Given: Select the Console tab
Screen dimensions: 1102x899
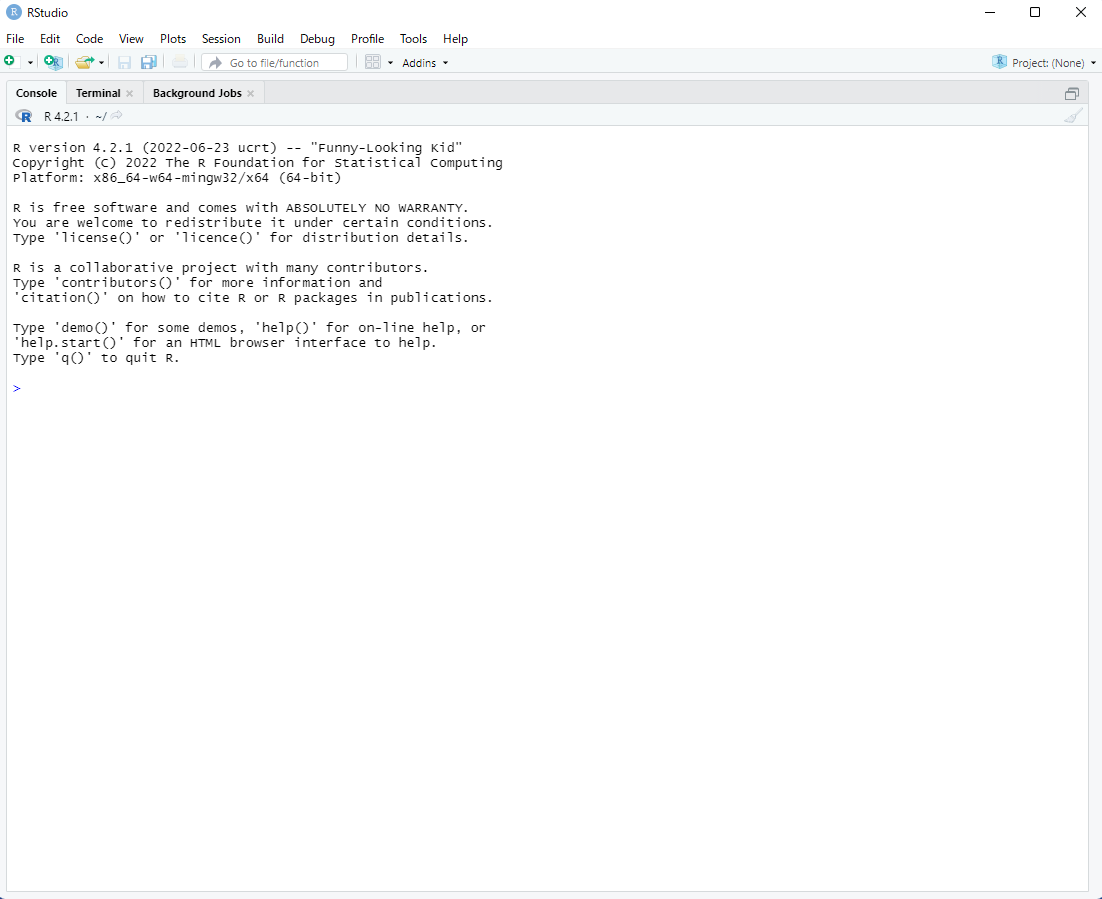Looking at the screenshot, I should click(x=37, y=93).
